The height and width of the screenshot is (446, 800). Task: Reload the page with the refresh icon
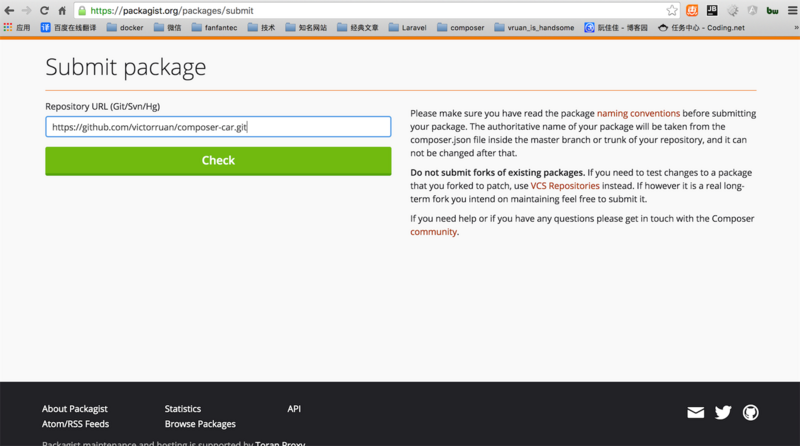(44, 10)
